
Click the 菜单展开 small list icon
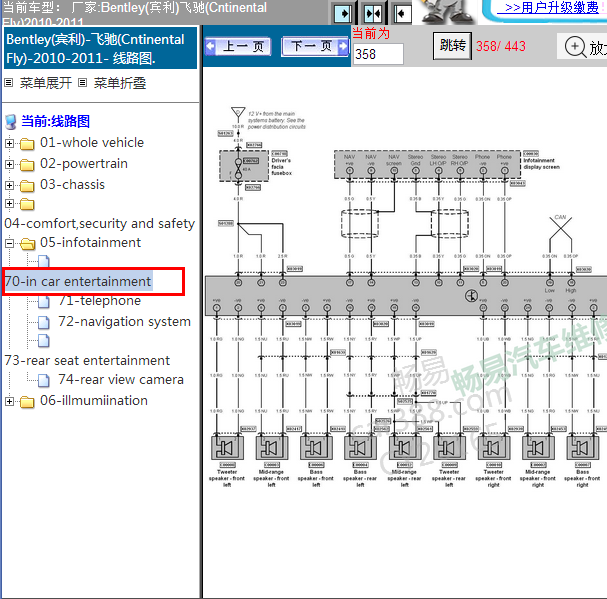click(x=9, y=82)
